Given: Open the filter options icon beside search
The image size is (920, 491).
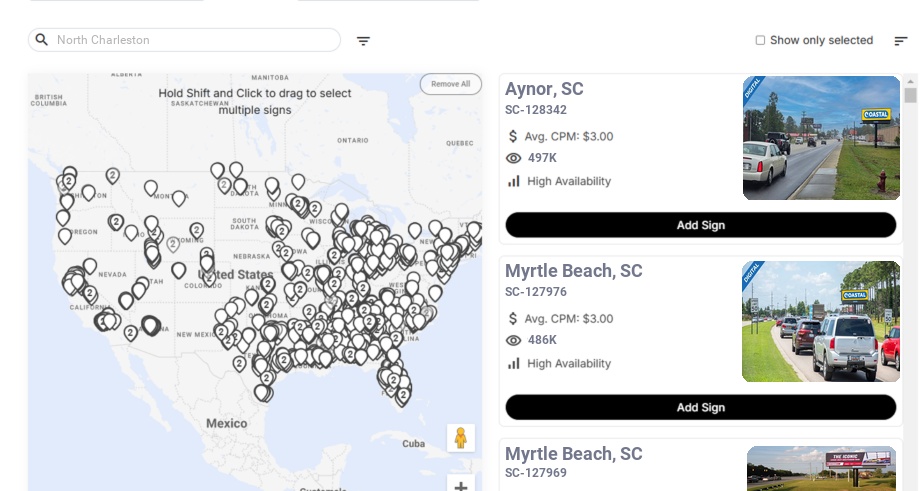Looking at the screenshot, I should tap(363, 41).
